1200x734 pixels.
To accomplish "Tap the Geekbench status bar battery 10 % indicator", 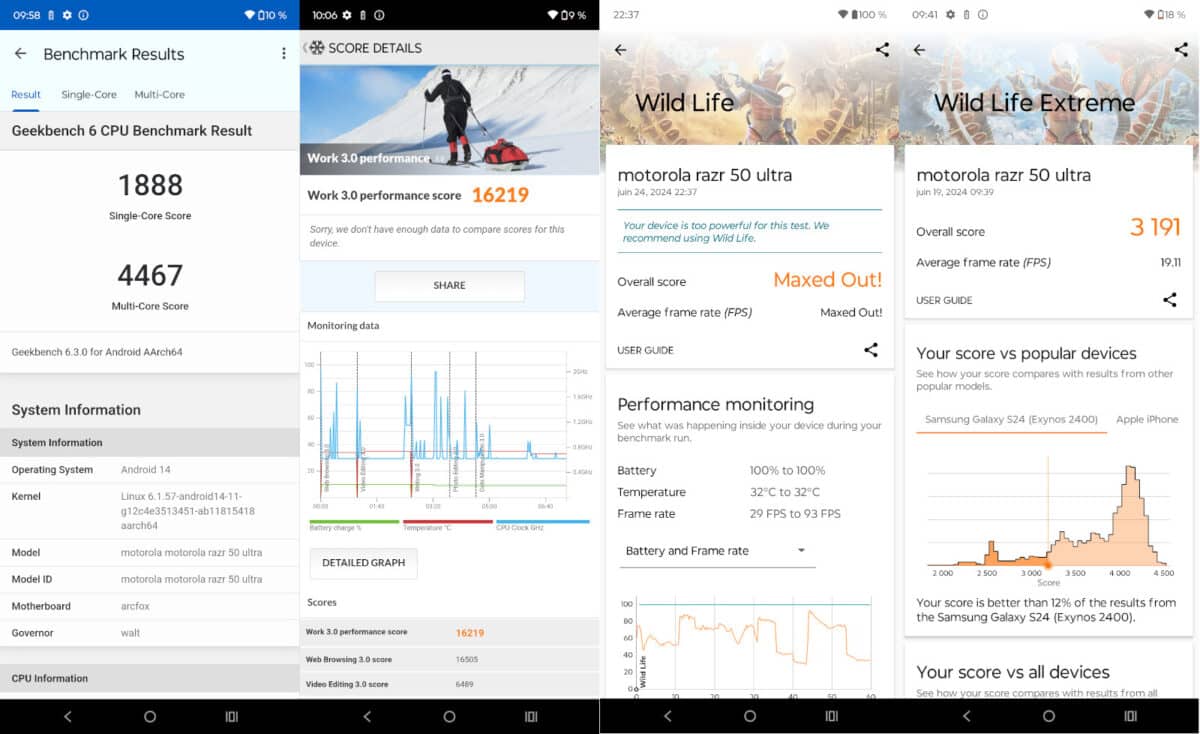I will coord(272,15).
